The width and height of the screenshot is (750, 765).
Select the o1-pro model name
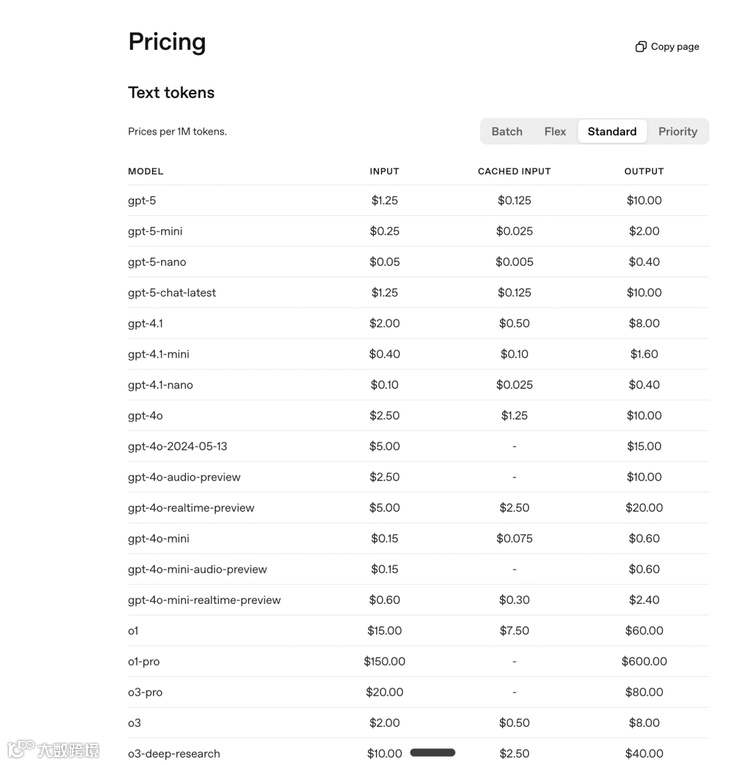pyautogui.click(x=144, y=662)
